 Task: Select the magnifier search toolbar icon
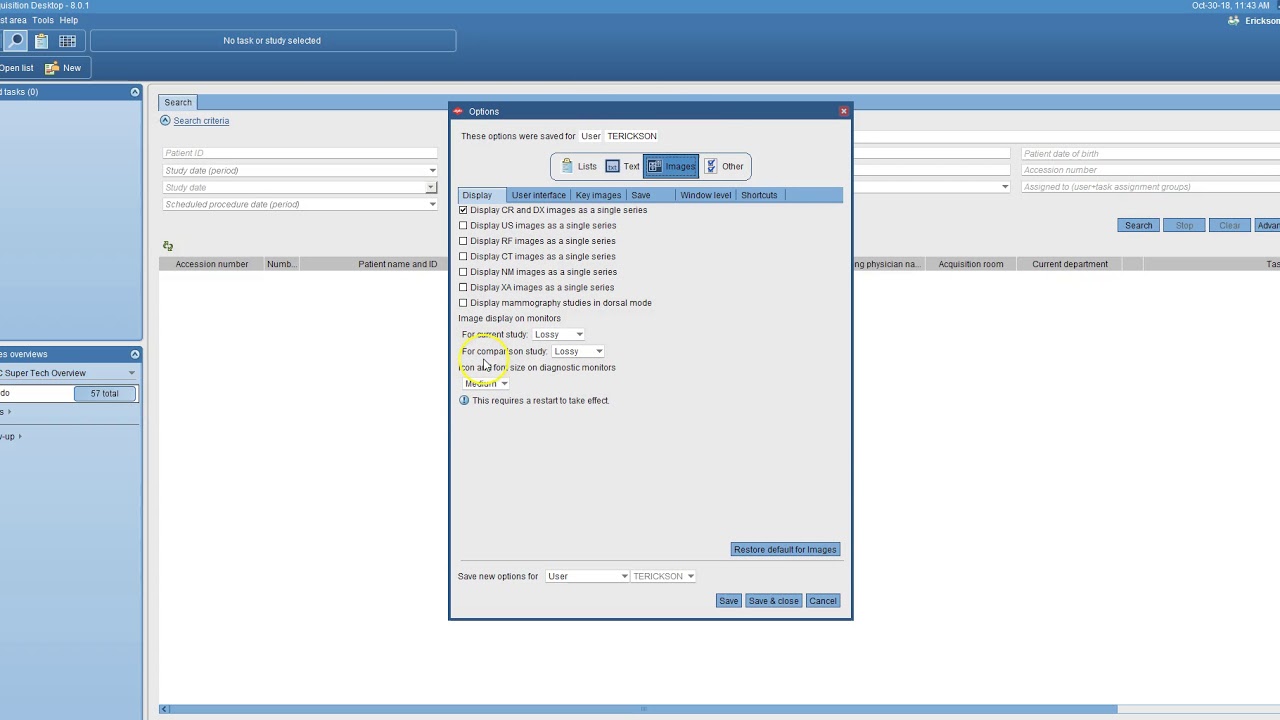[15, 41]
